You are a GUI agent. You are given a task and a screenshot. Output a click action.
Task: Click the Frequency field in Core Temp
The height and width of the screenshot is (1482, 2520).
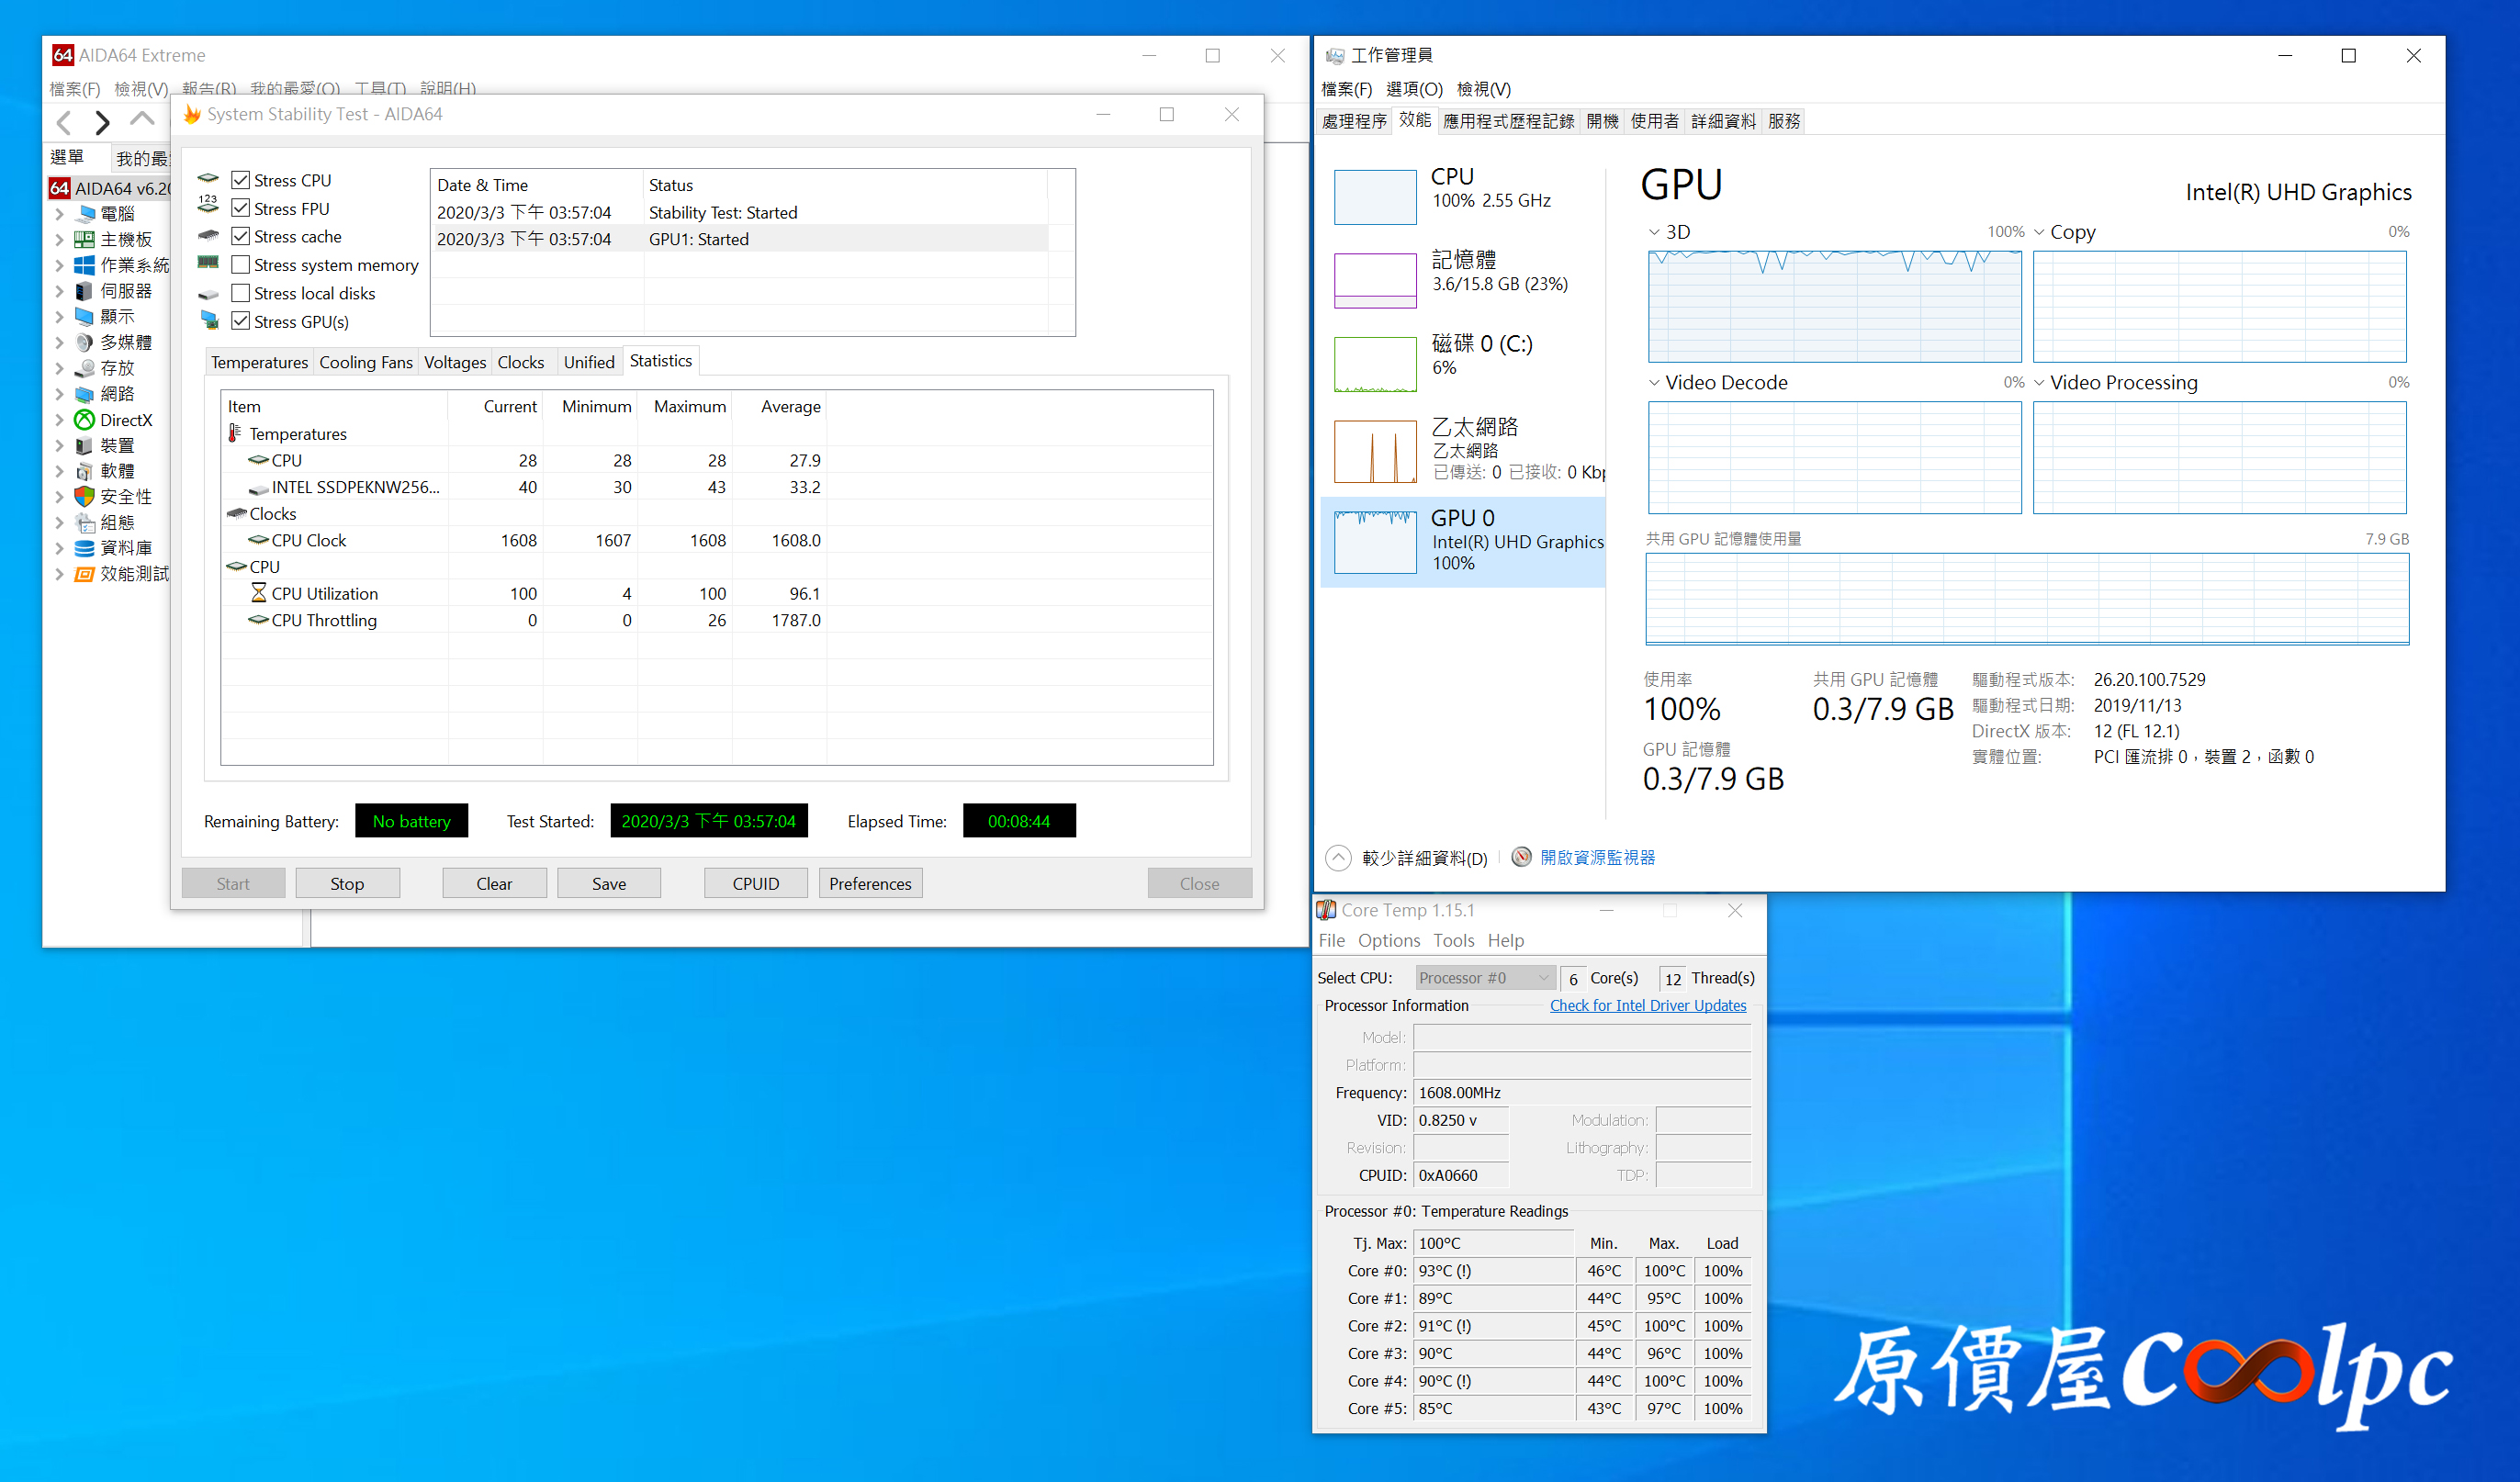[x=1582, y=1092]
